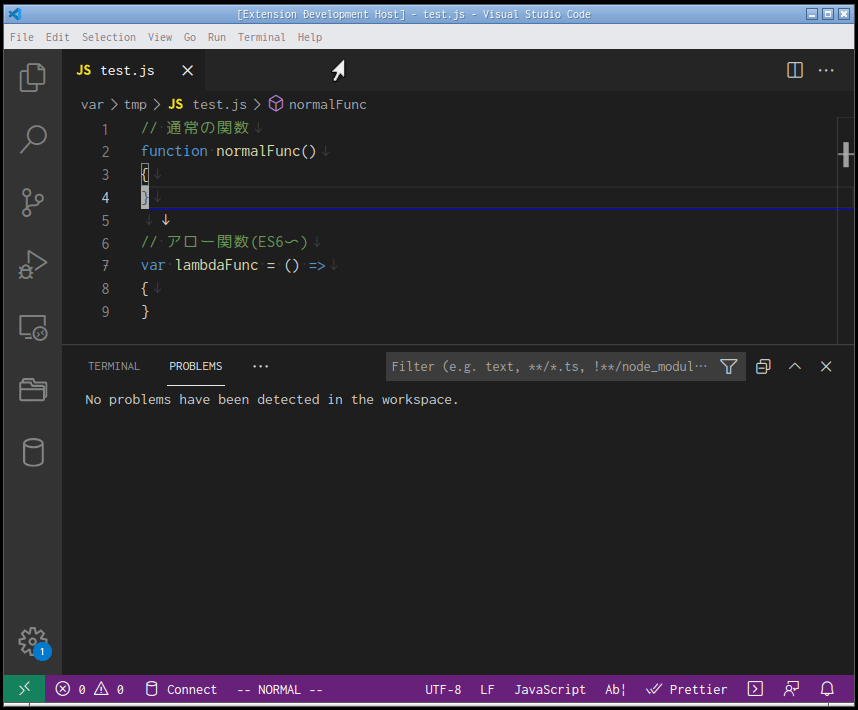Maximize the panel with the chevron-up button
This screenshot has width=858, height=710.
795,366
